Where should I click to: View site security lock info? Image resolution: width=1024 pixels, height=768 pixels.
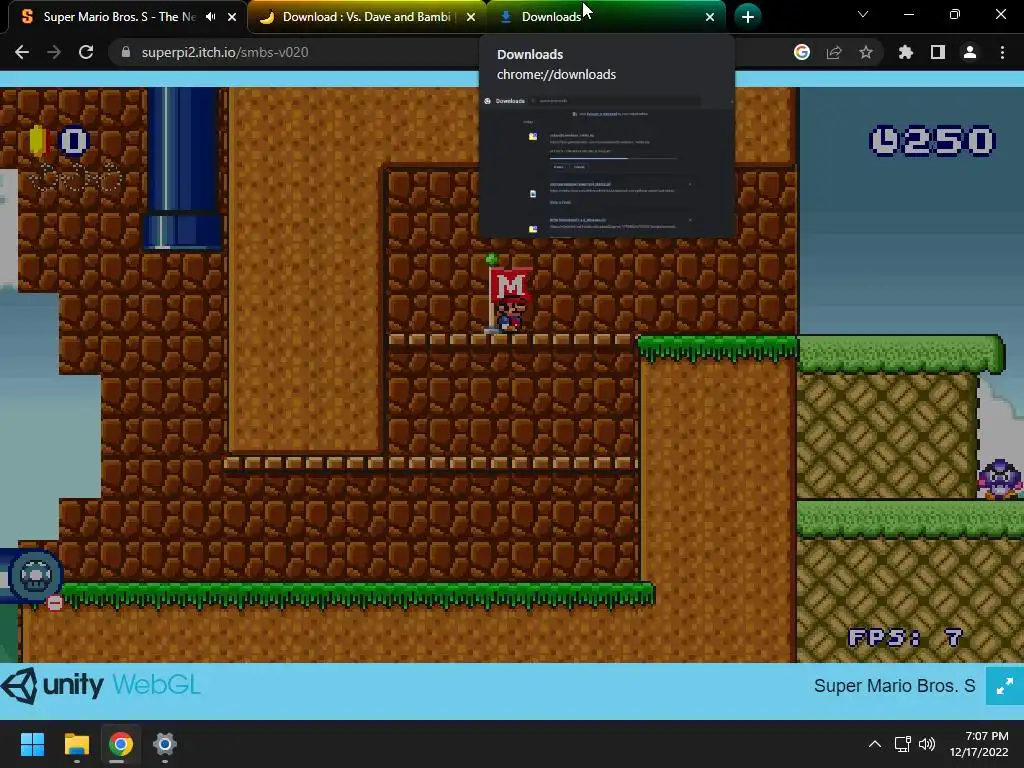pyautogui.click(x=126, y=52)
